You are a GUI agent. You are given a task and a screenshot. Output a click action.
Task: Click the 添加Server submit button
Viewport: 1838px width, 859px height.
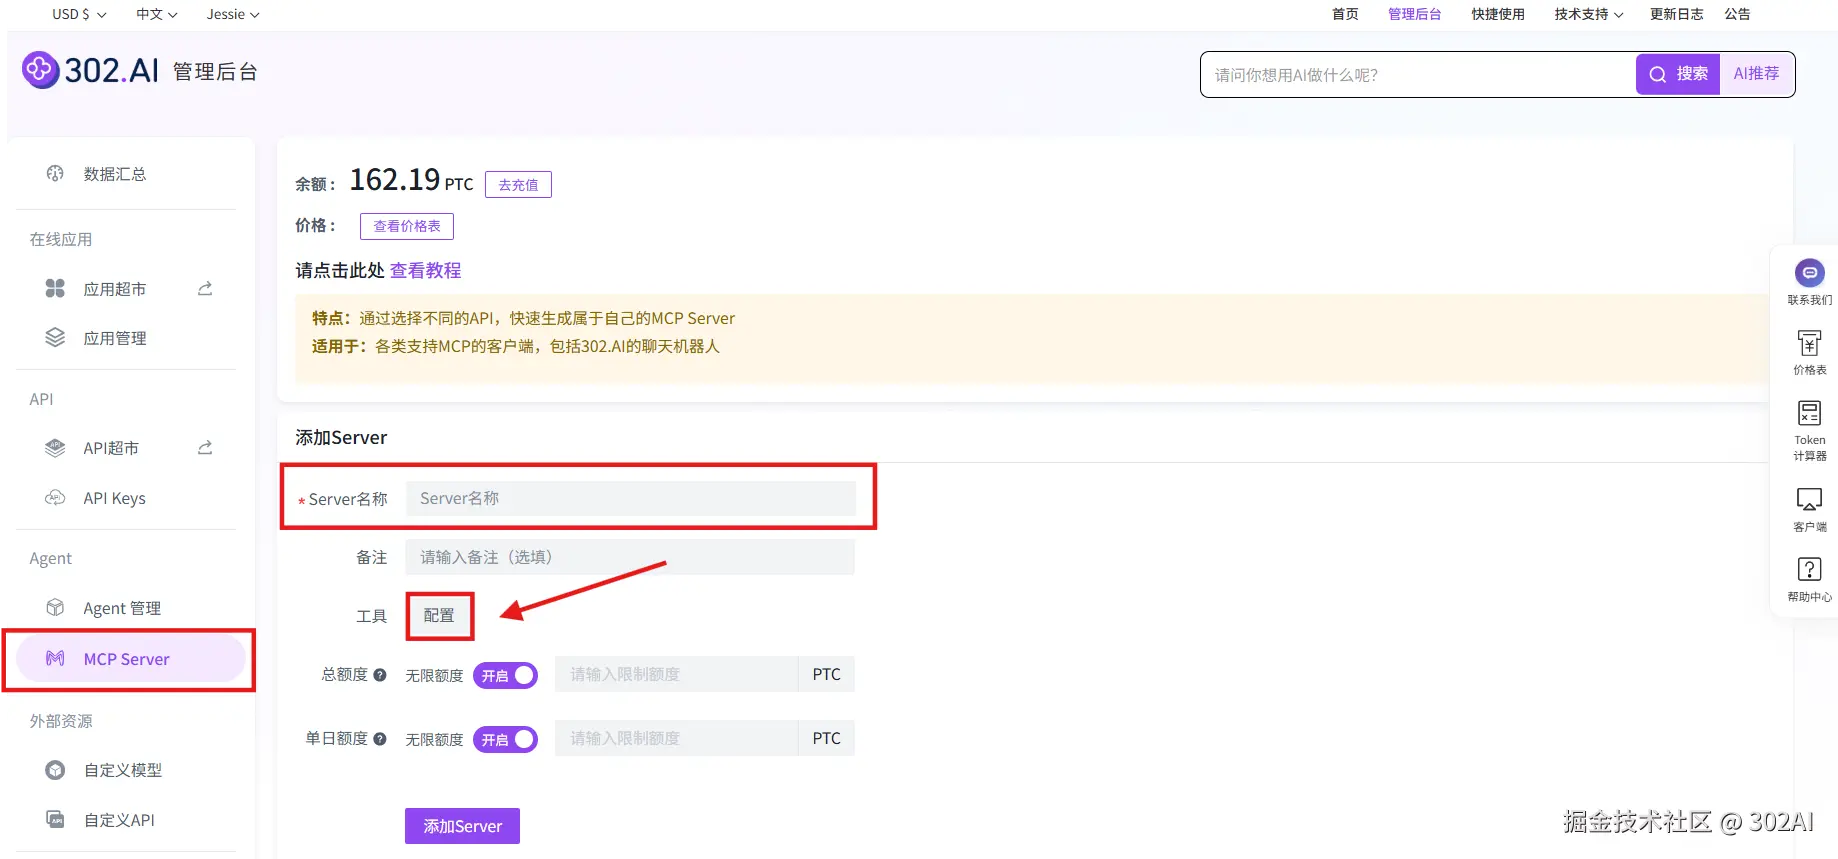(x=462, y=826)
